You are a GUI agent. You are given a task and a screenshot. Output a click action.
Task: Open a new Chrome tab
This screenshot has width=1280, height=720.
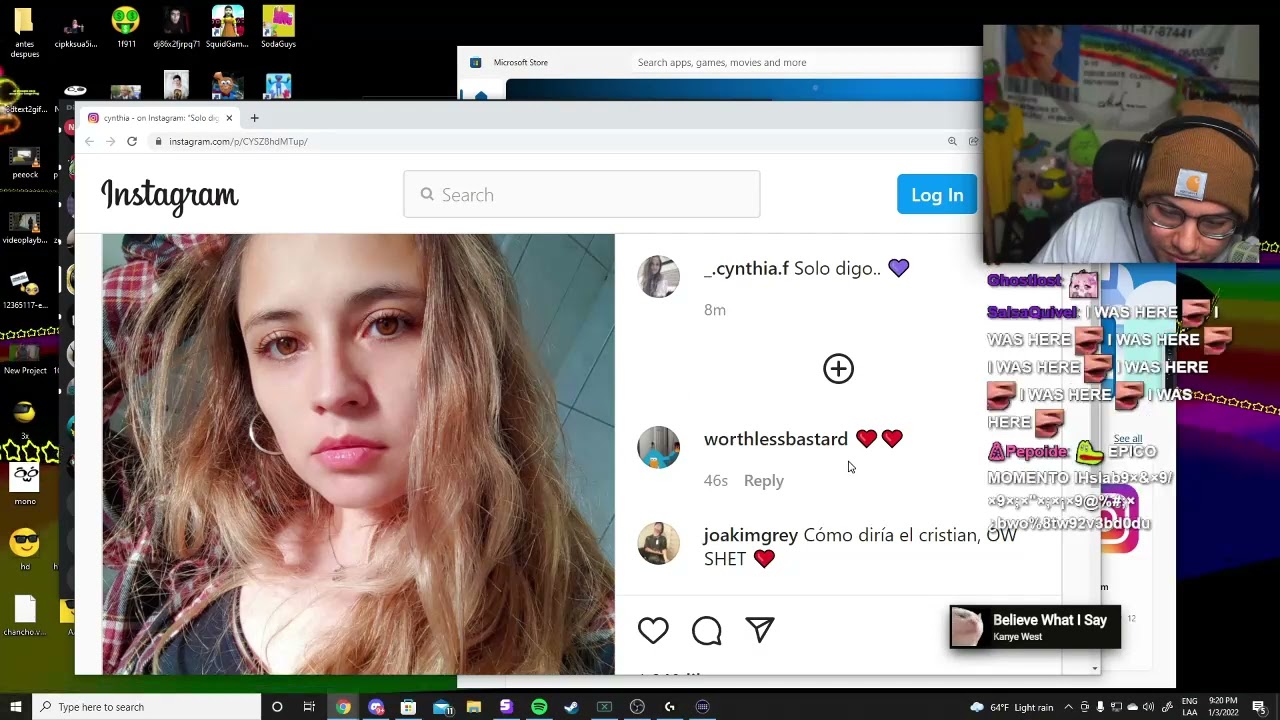click(254, 118)
